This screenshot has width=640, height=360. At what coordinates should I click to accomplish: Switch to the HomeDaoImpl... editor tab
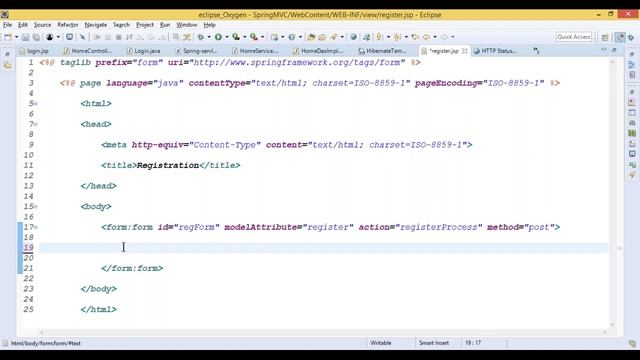(x=318, y=51)
